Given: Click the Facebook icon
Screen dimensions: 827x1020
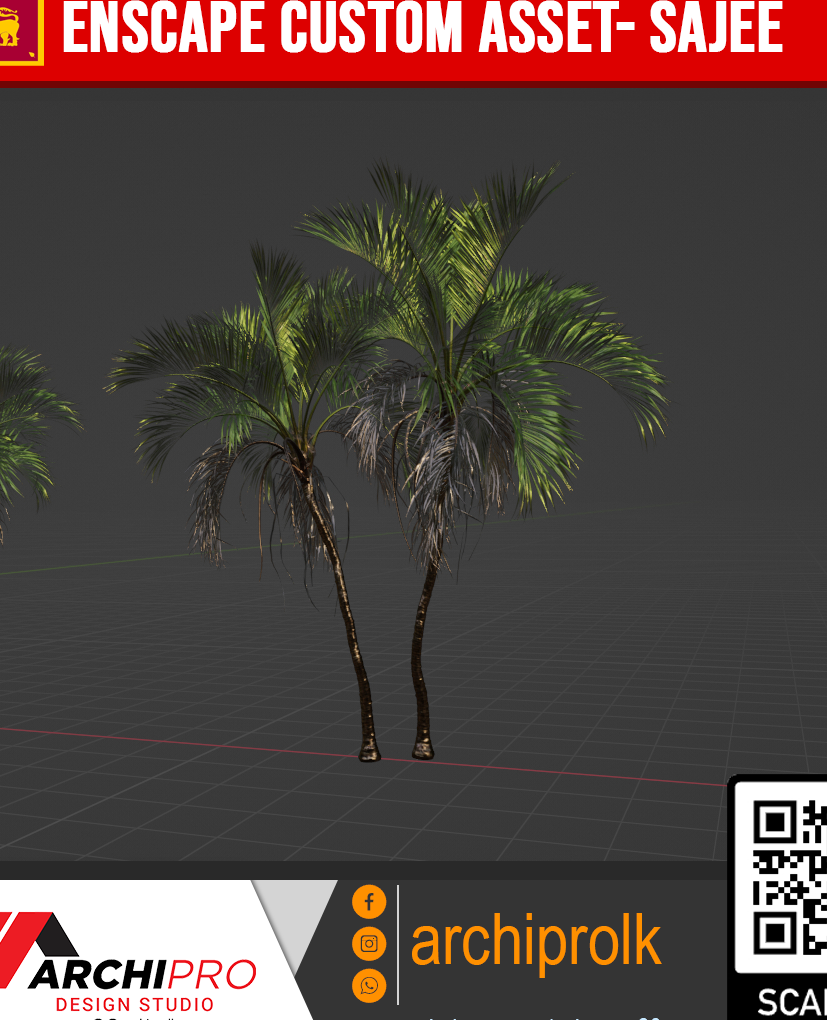Looking at the screenshot, I should pos(369,902).
